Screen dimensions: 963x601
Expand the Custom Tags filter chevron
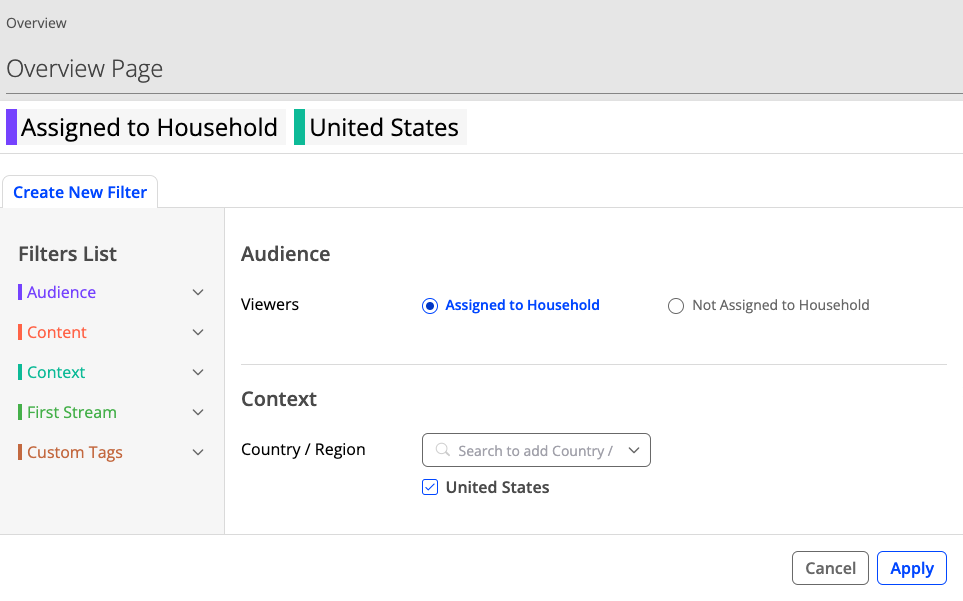tap(198, 452)
